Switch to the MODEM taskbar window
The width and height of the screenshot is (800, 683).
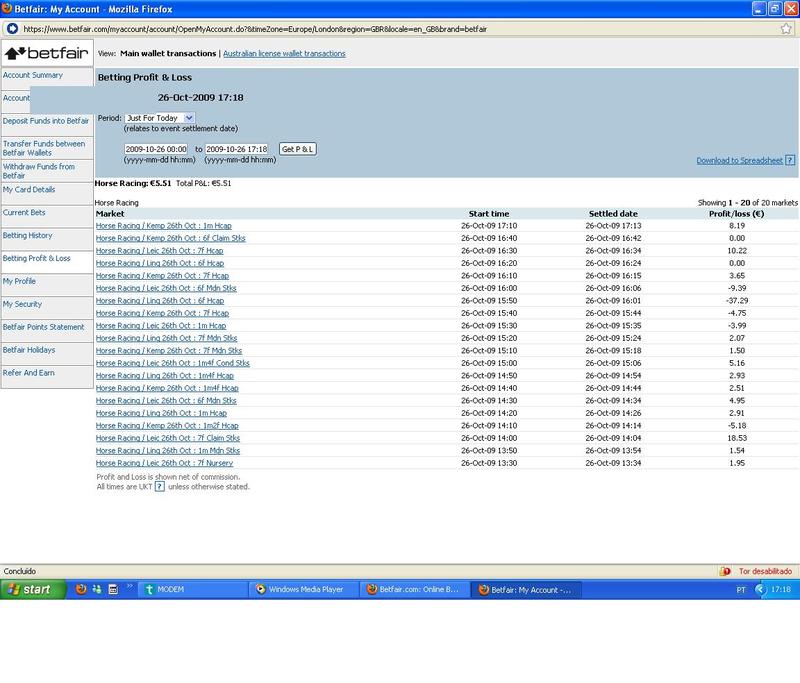194,590
